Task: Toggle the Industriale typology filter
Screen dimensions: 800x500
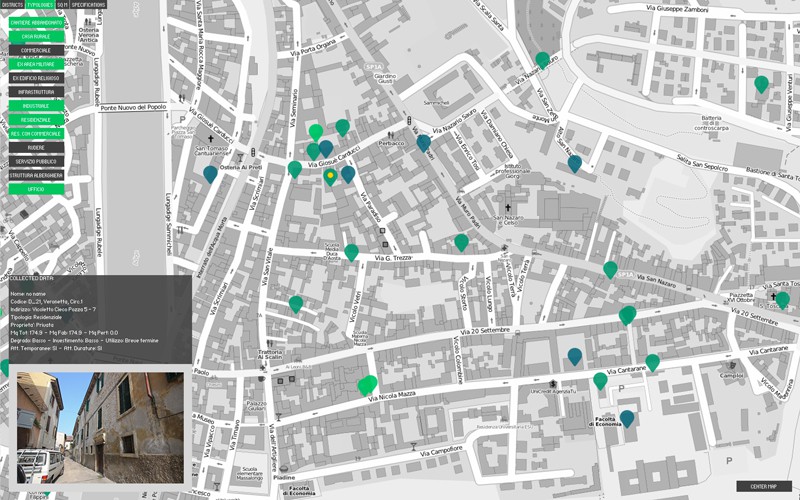Action: [36, 106]
